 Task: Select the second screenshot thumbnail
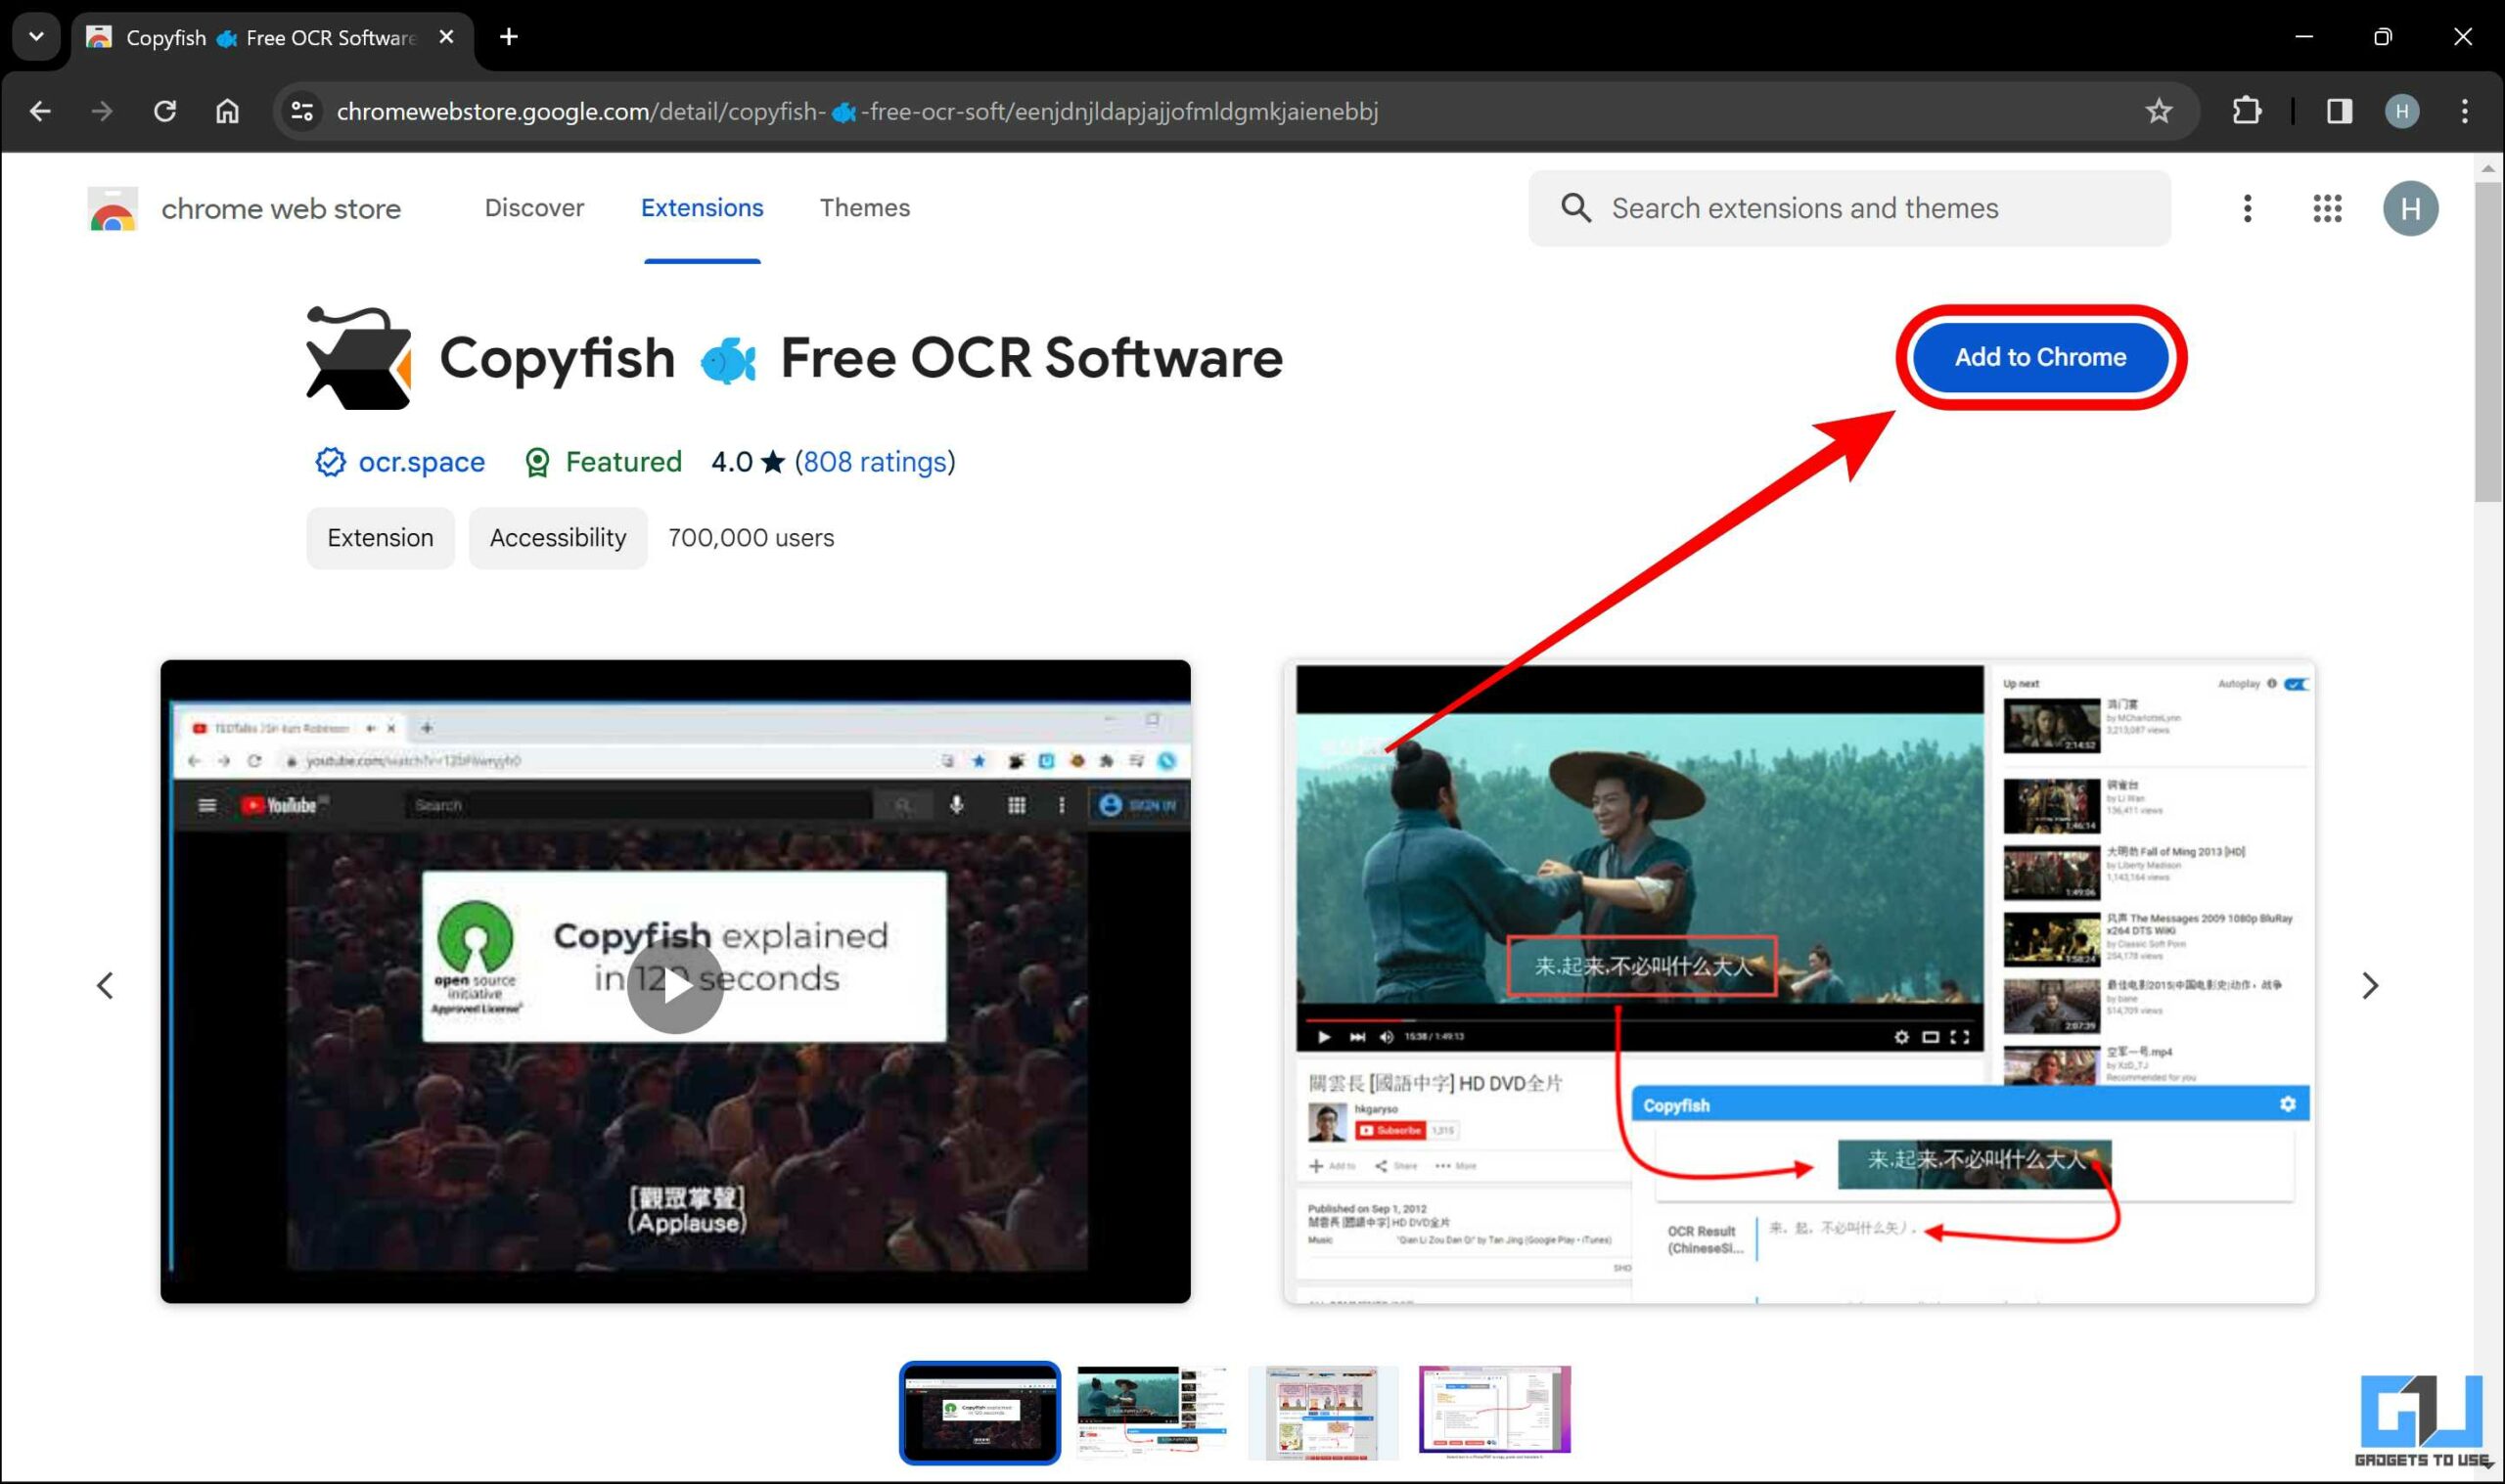(x=1152, y=1413)
